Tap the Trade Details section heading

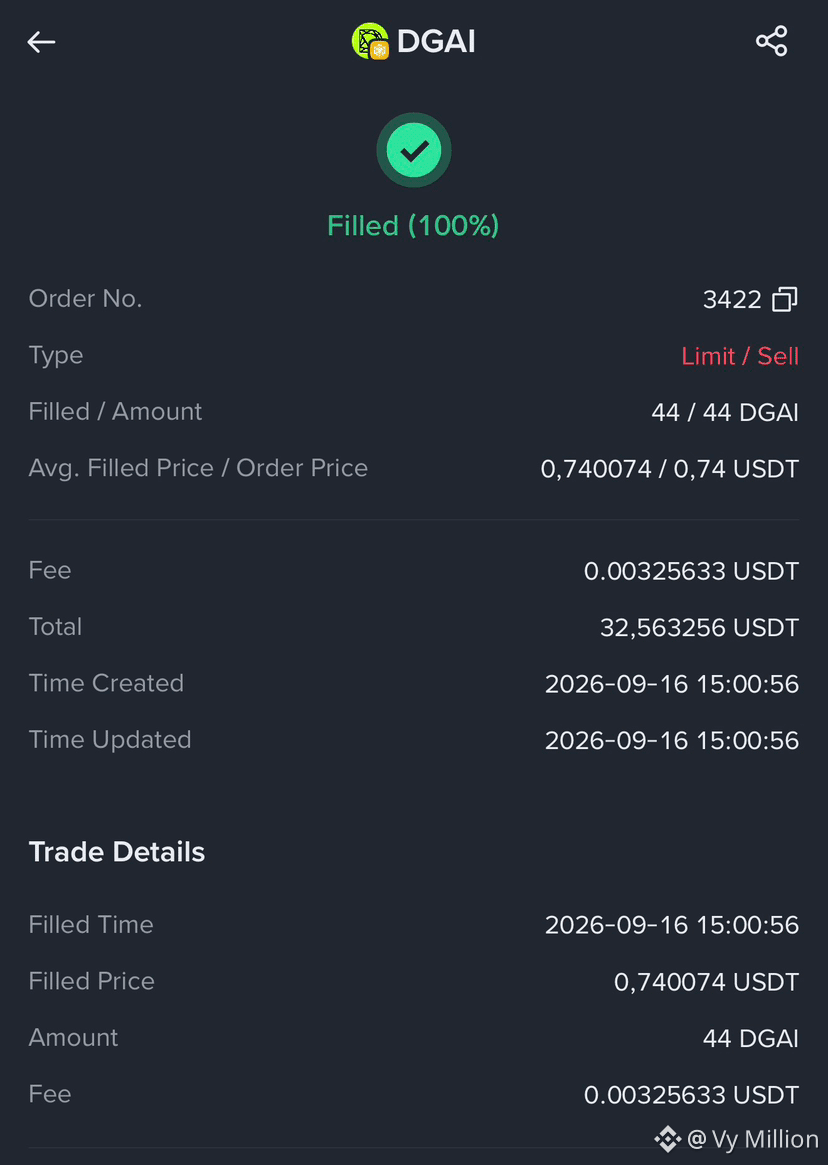pyautogui.click(x=117, y=852)
